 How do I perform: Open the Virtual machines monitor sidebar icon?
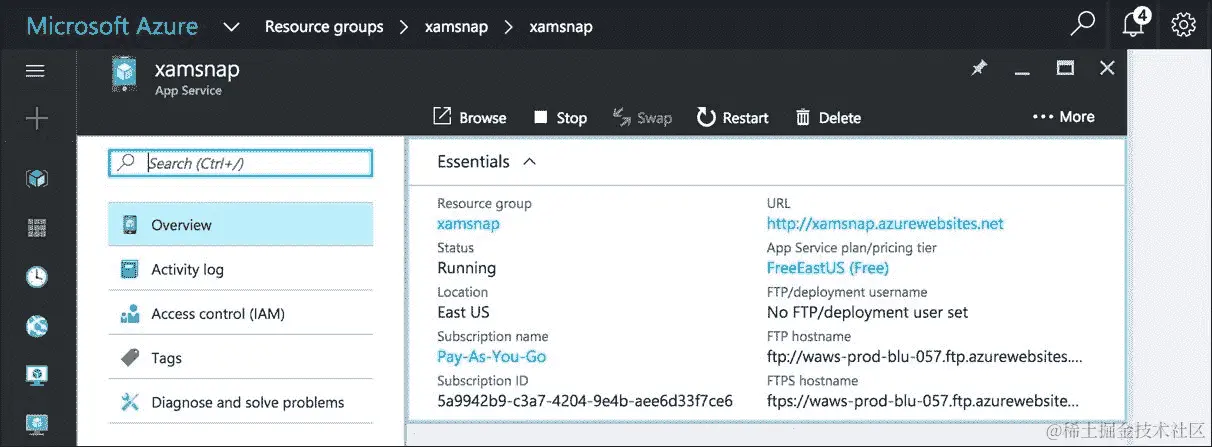36,375
